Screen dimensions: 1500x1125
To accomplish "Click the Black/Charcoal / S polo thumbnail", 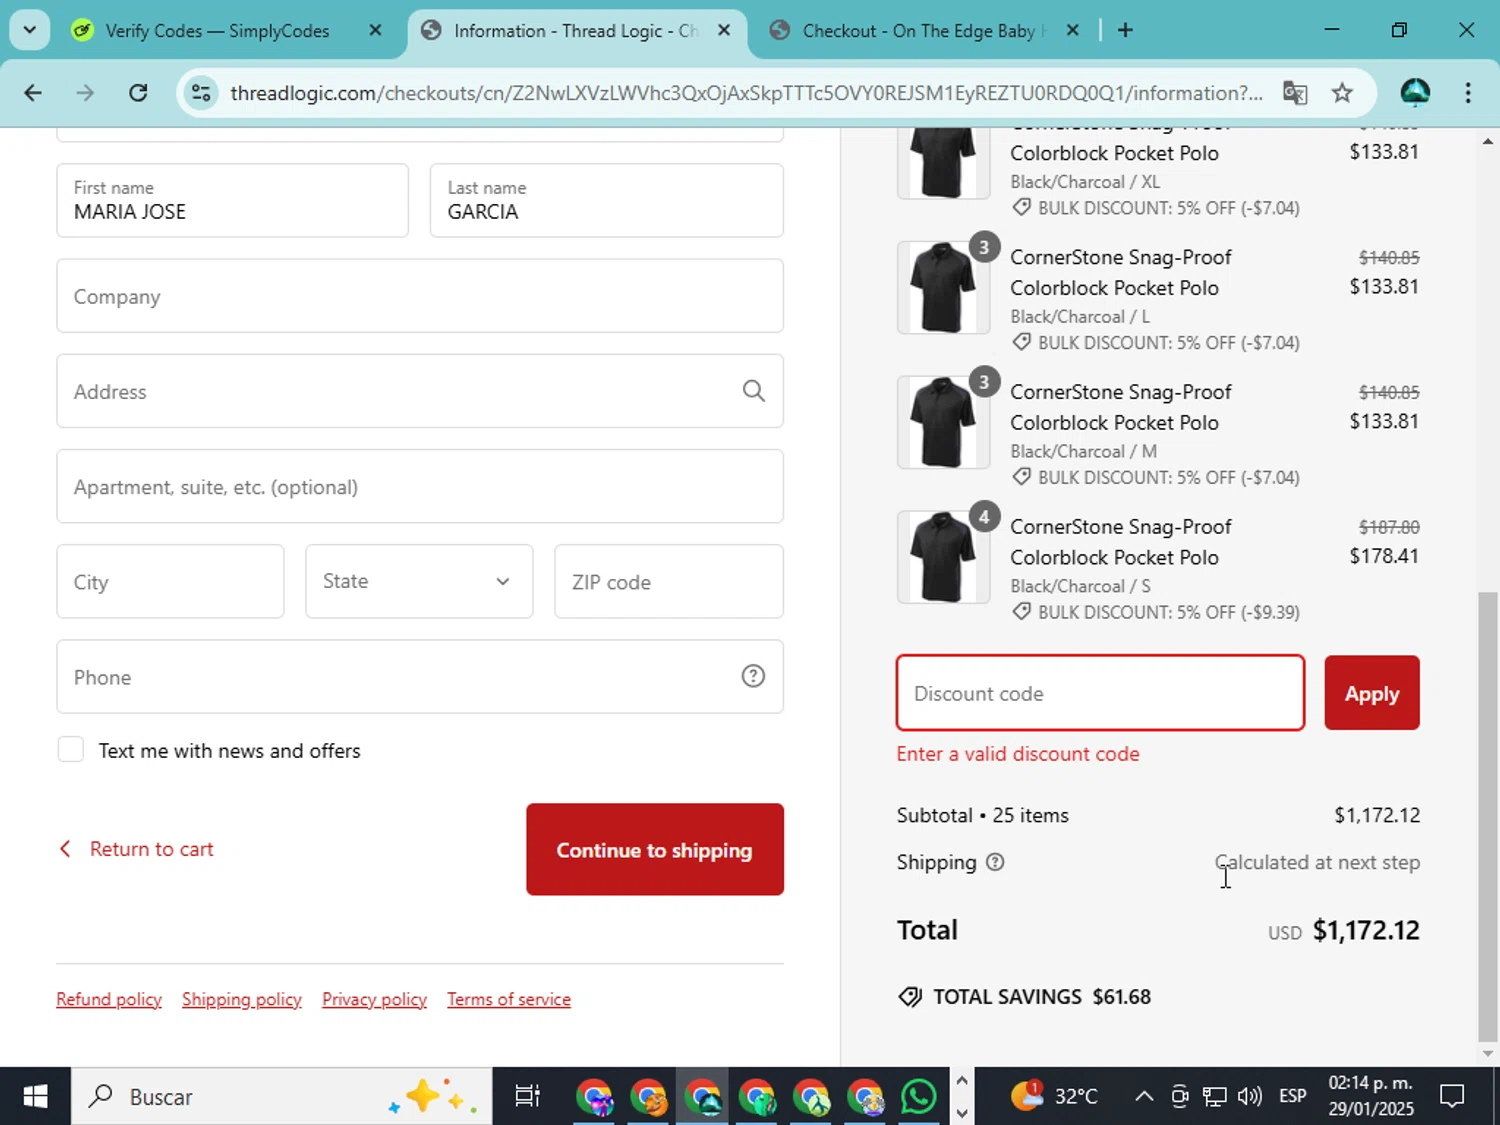I will (x=943, y=557).
